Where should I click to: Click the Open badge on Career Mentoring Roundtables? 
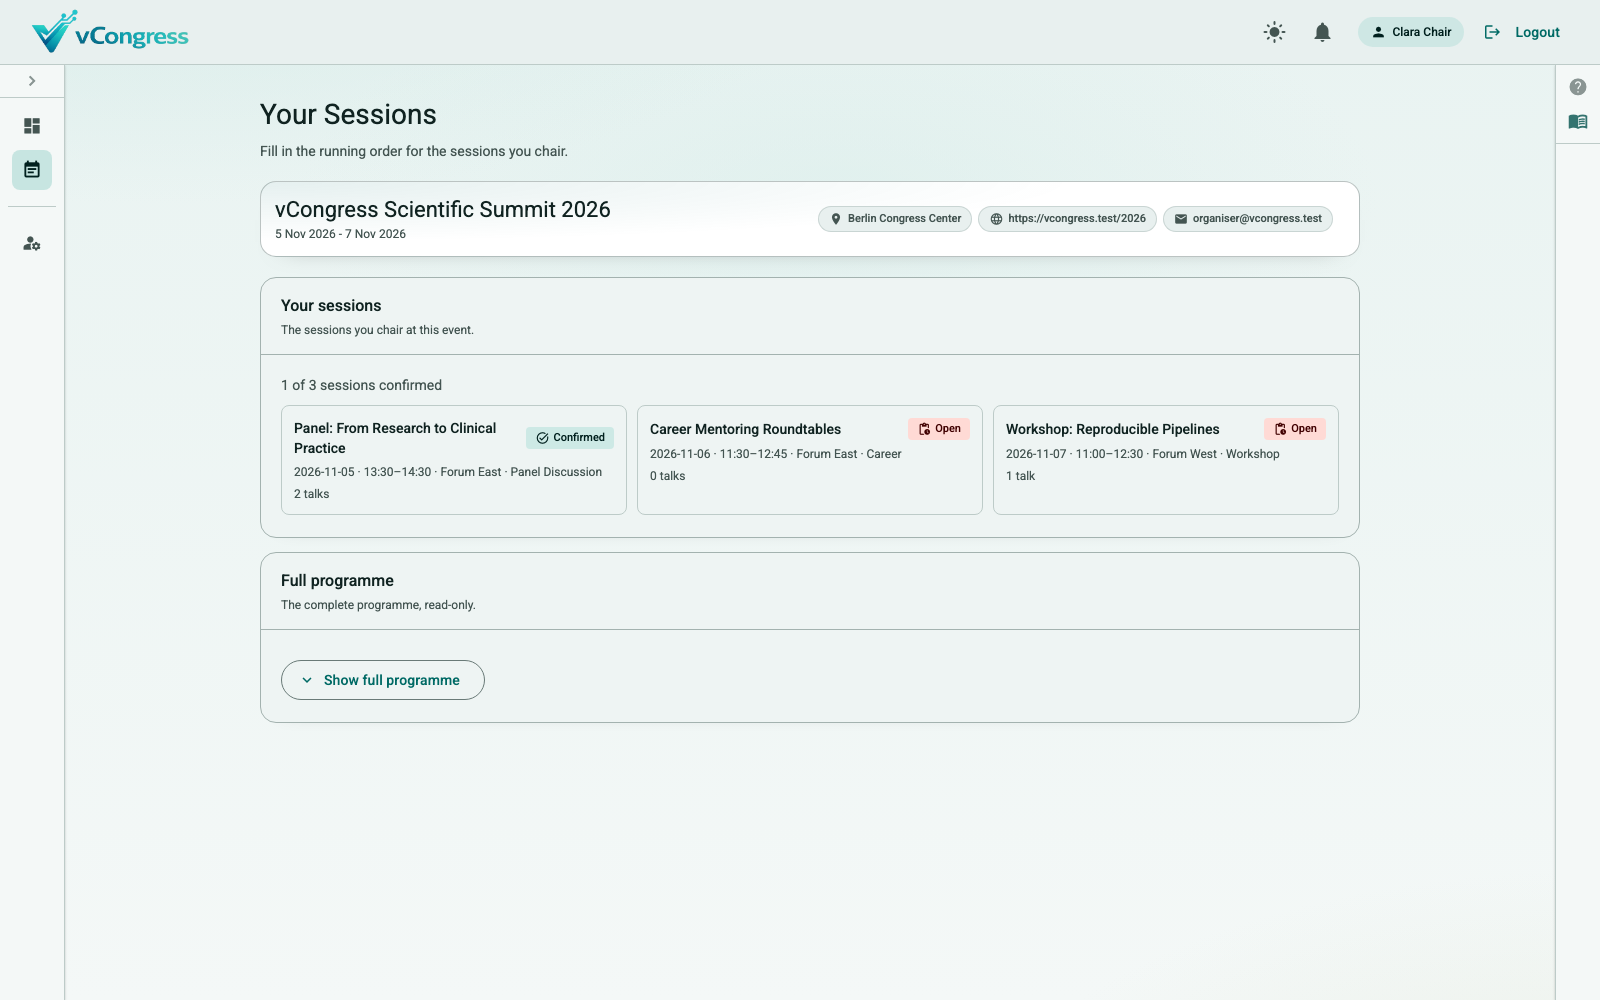939,429
